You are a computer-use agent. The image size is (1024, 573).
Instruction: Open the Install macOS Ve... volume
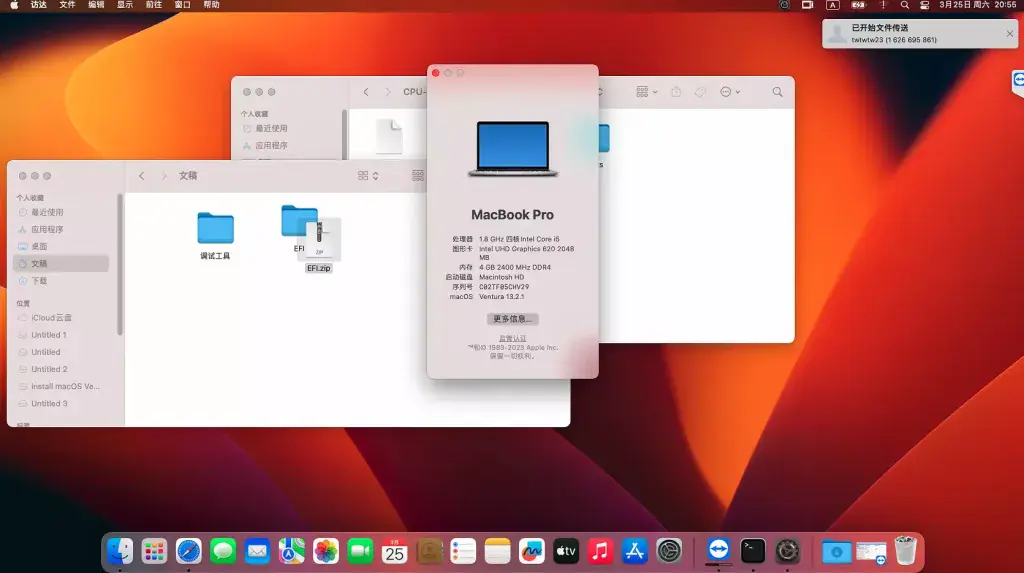(x=65, y=386)
